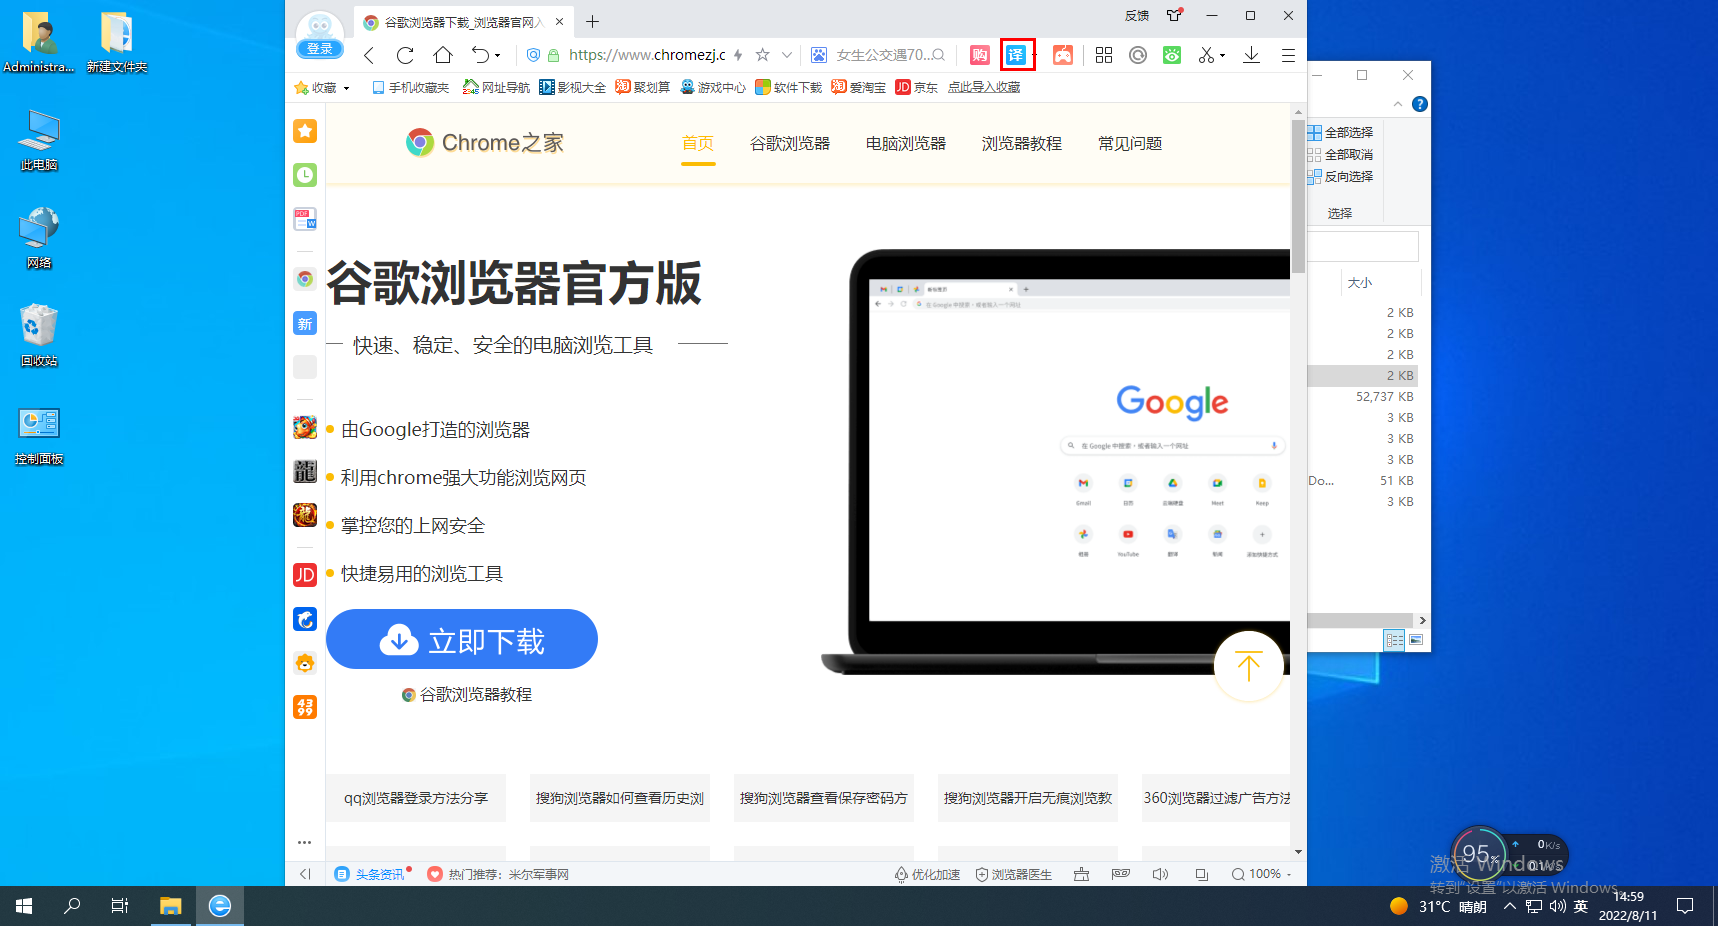Open File Explorer from taskbar
This screenshot has width=1718, height=926.
tap(171, 906)
